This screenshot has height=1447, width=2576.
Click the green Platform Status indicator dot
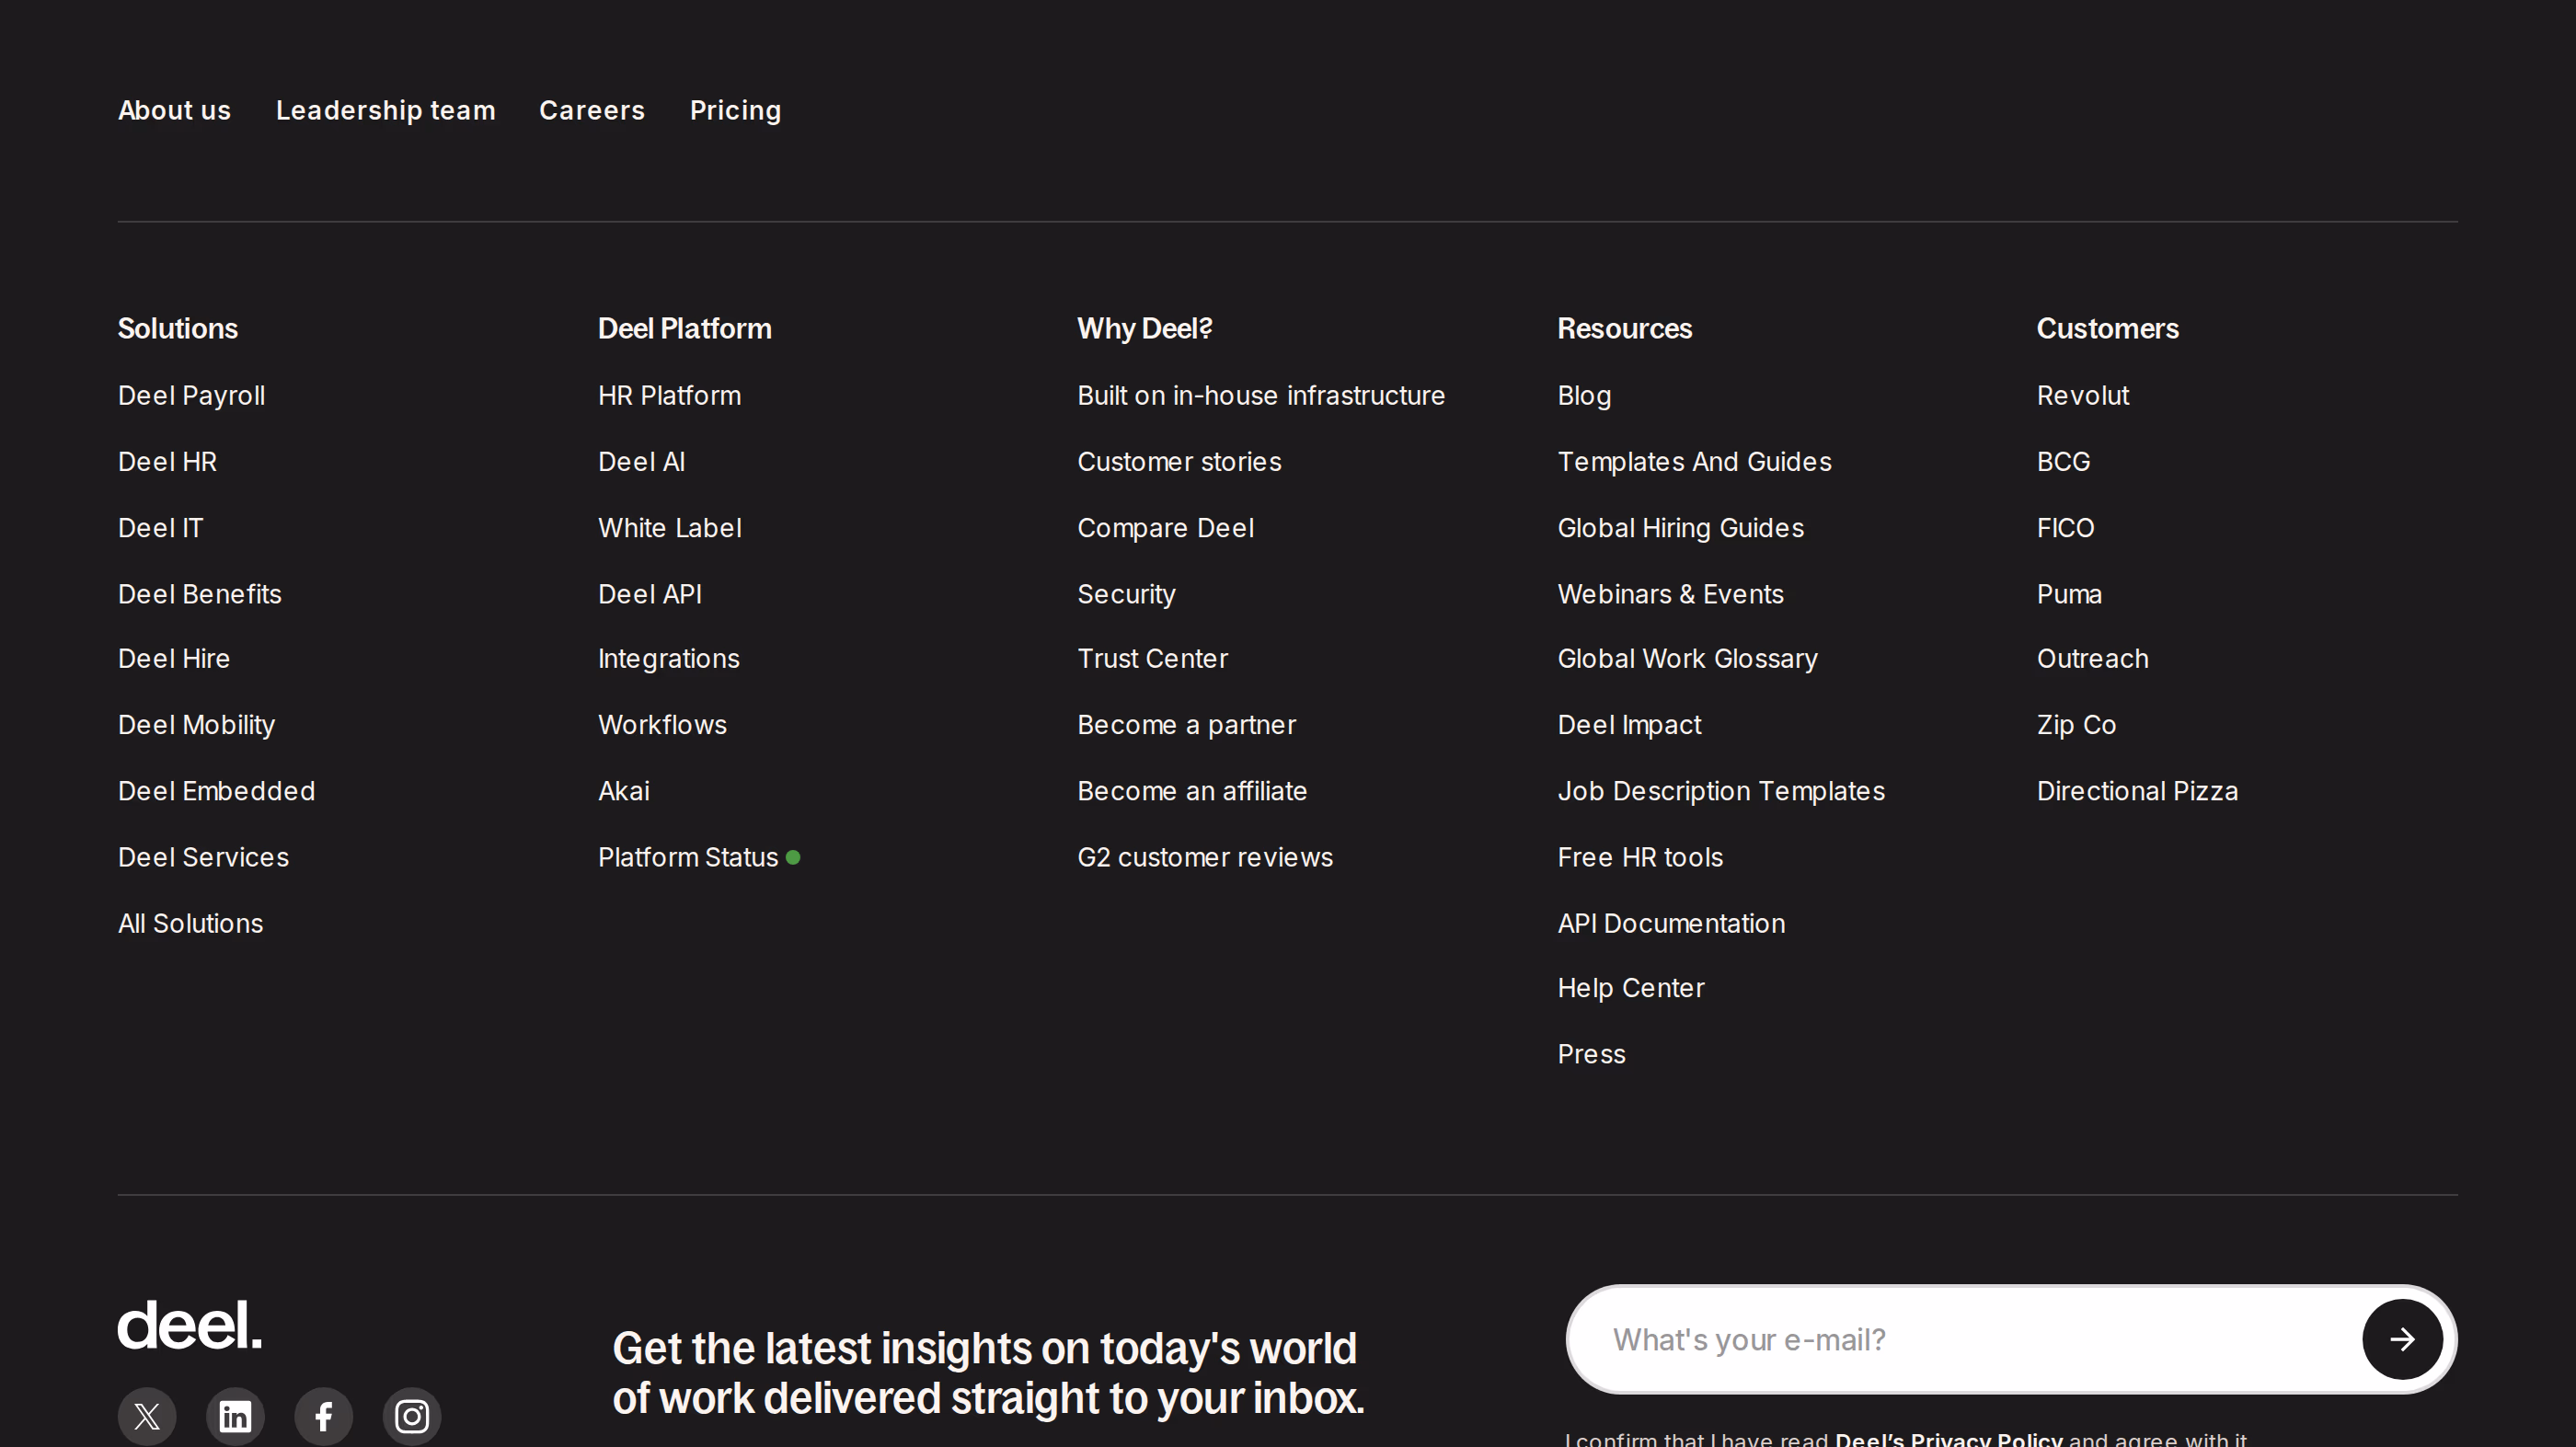point(793,857)
